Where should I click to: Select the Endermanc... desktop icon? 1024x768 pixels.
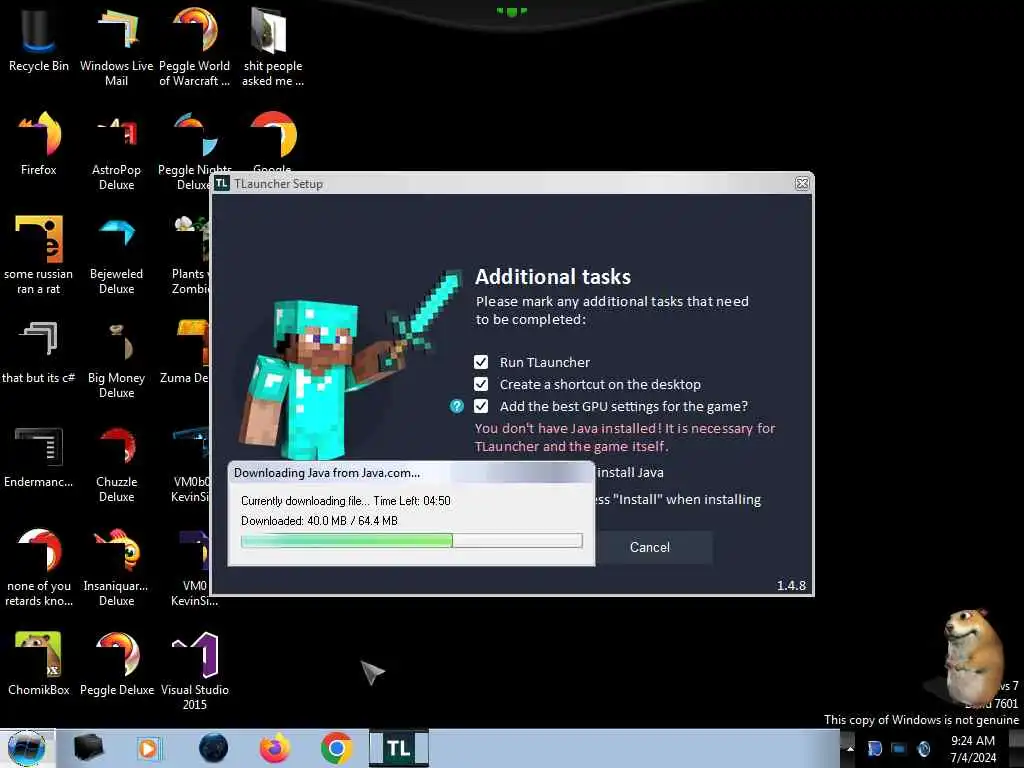coord(39,457)
